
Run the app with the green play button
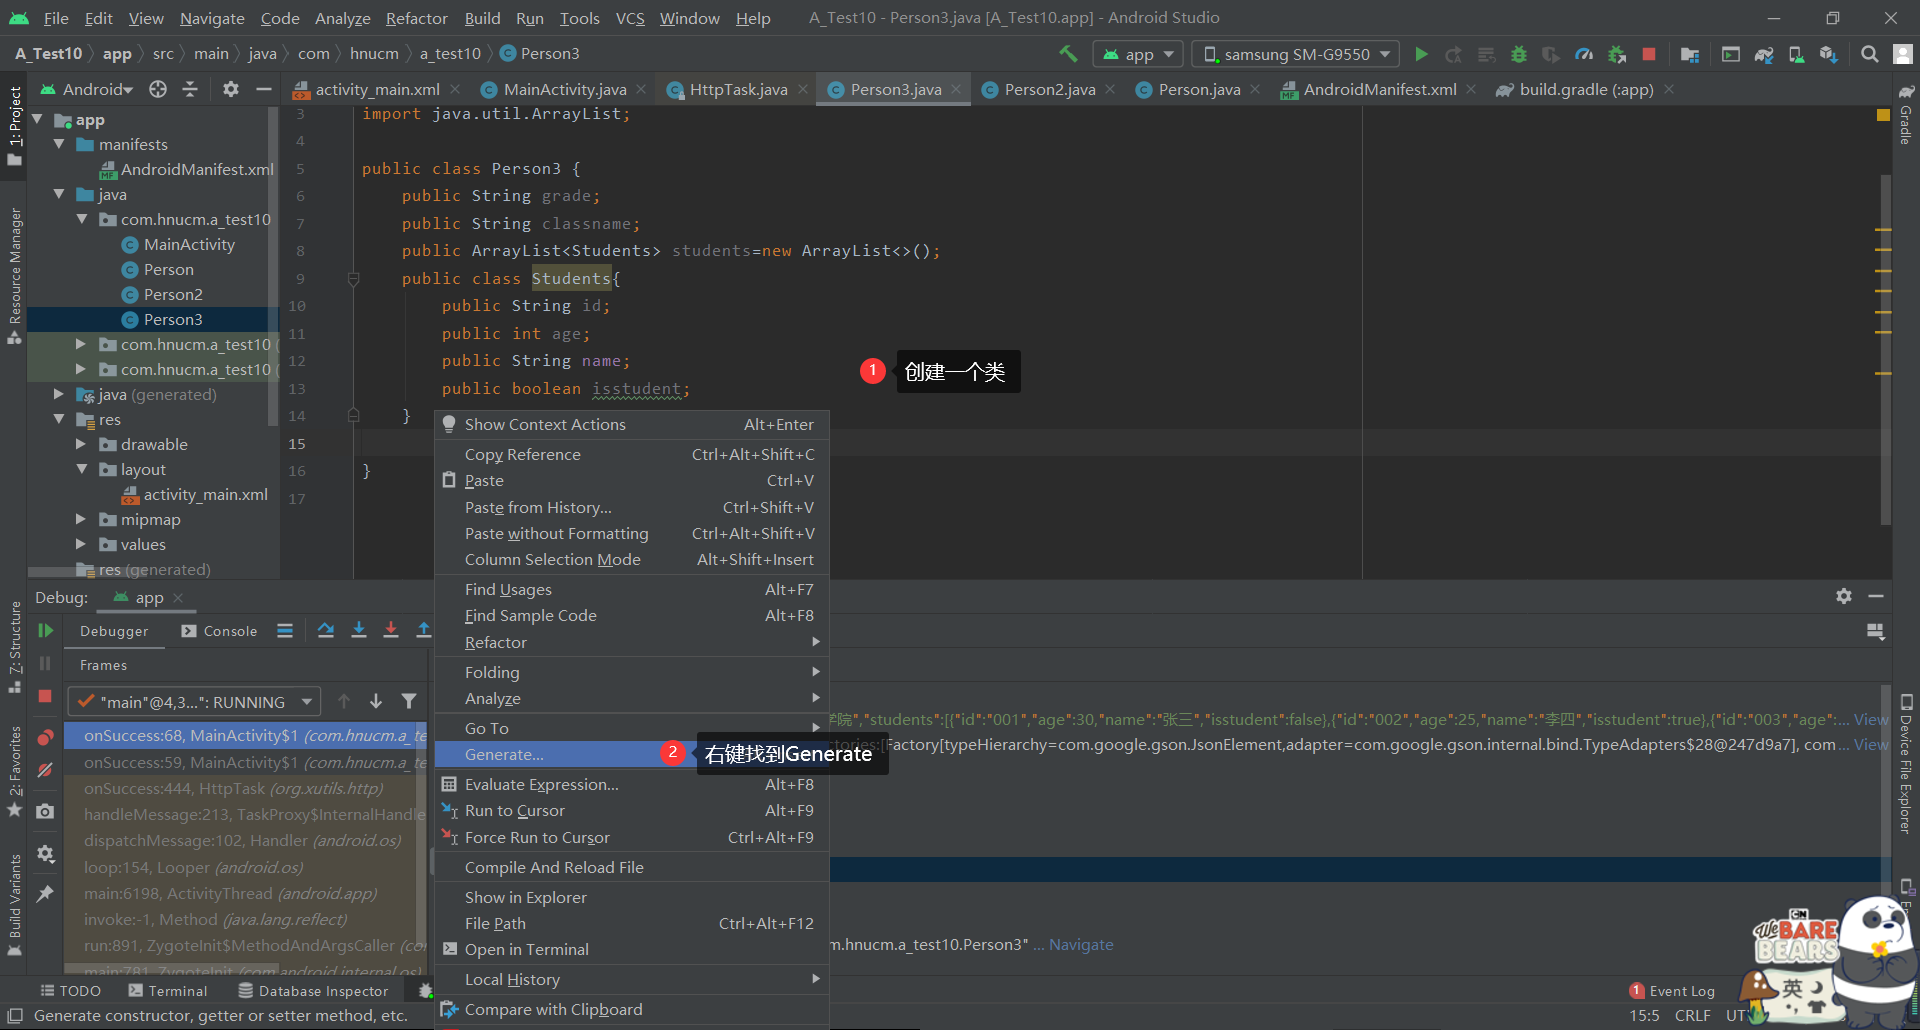click(x=1421, y=54)
